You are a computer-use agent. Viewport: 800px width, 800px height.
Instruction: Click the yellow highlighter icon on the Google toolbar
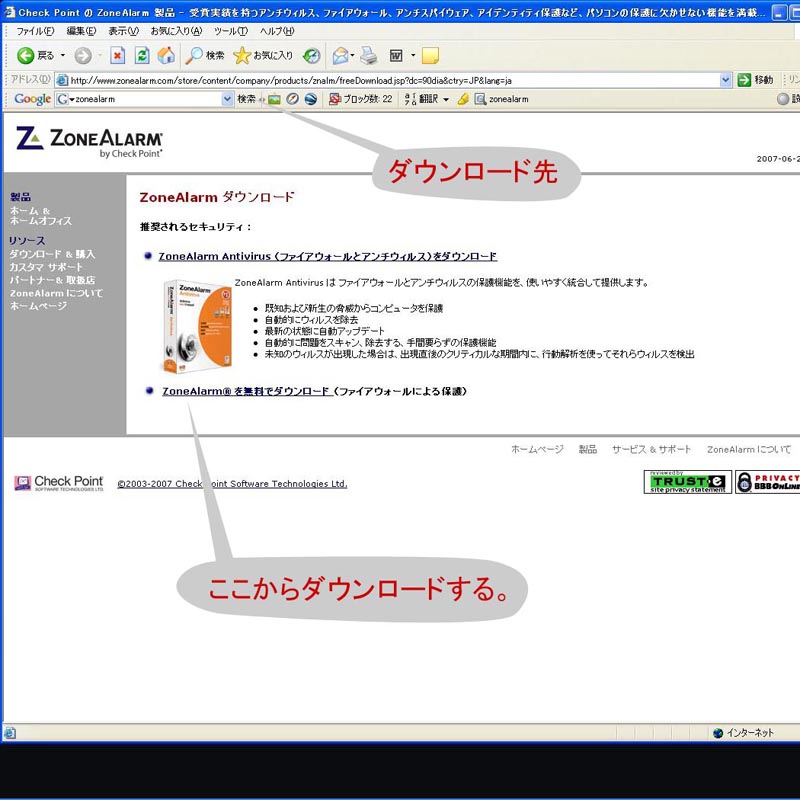(463, 99)
